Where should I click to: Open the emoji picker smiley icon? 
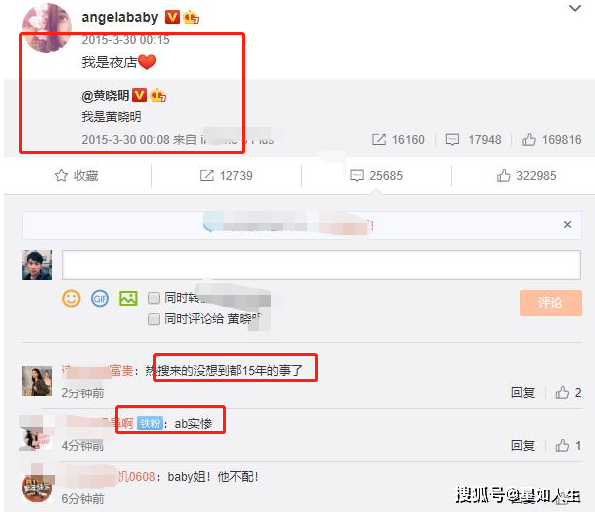[71, 298]
